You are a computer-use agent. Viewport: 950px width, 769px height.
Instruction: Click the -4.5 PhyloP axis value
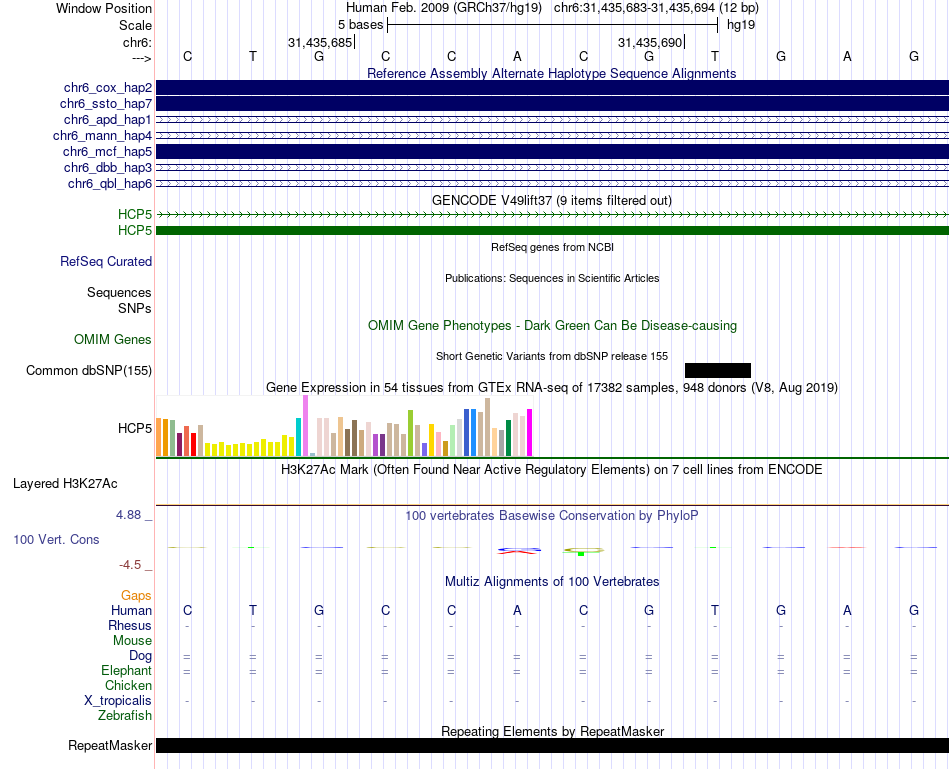(130, 565)
